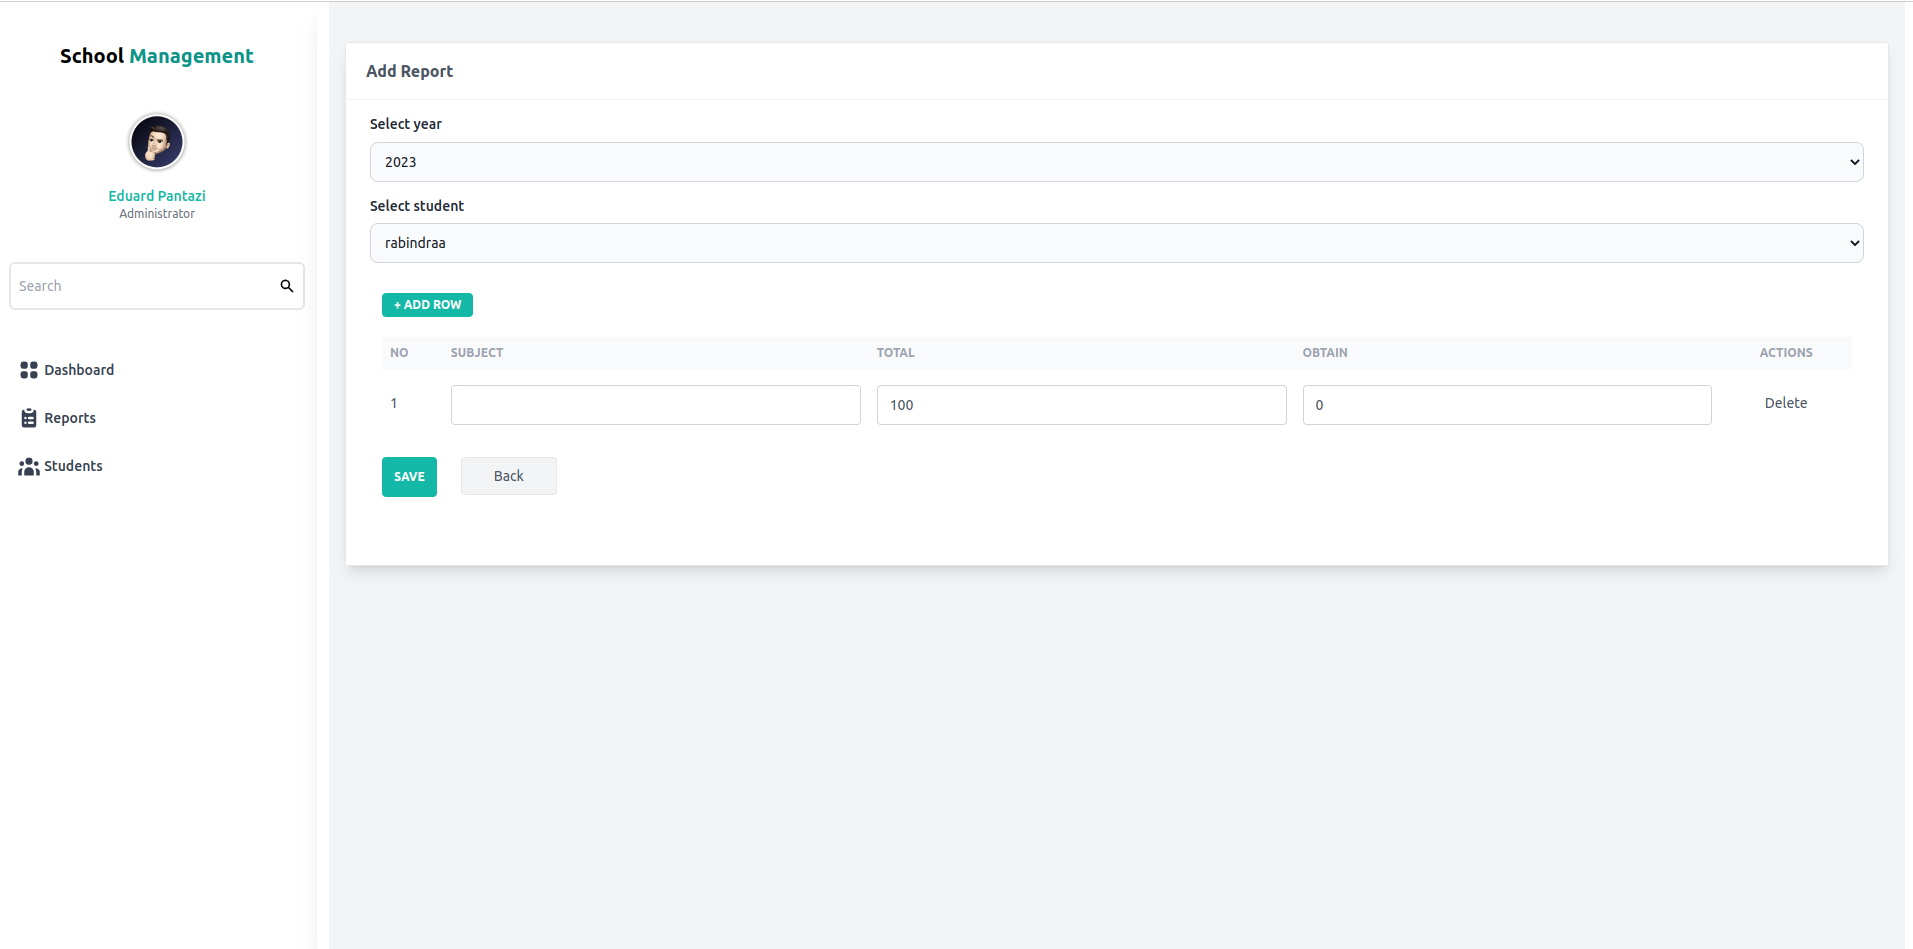Click the Reports clipboard icon

[29, 418]
